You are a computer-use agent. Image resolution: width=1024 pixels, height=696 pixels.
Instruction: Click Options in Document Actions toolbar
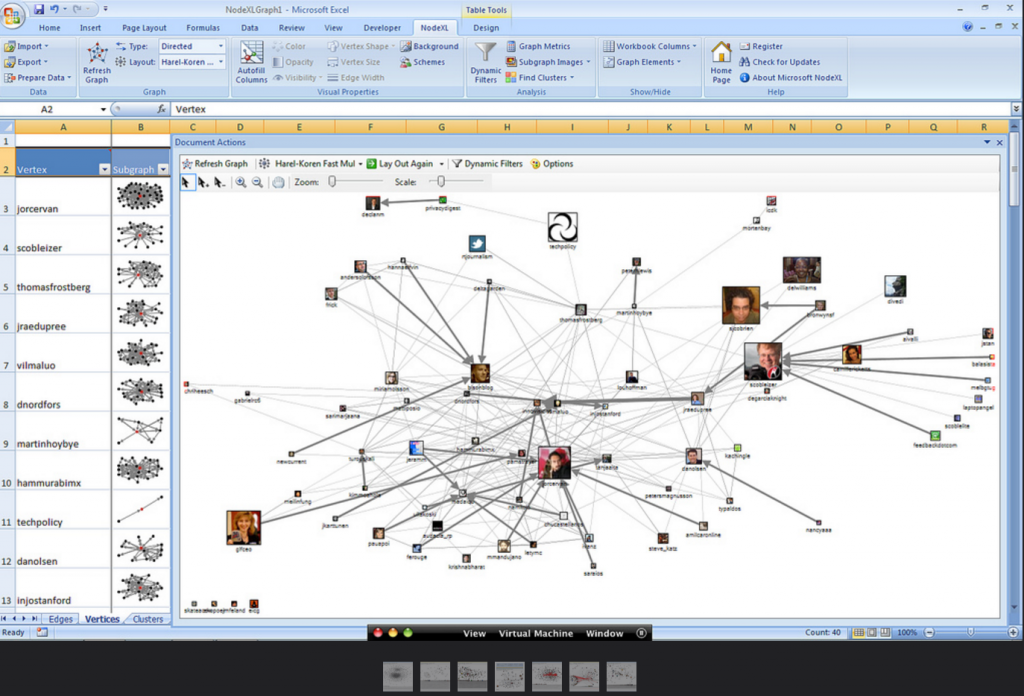[552, 164]
